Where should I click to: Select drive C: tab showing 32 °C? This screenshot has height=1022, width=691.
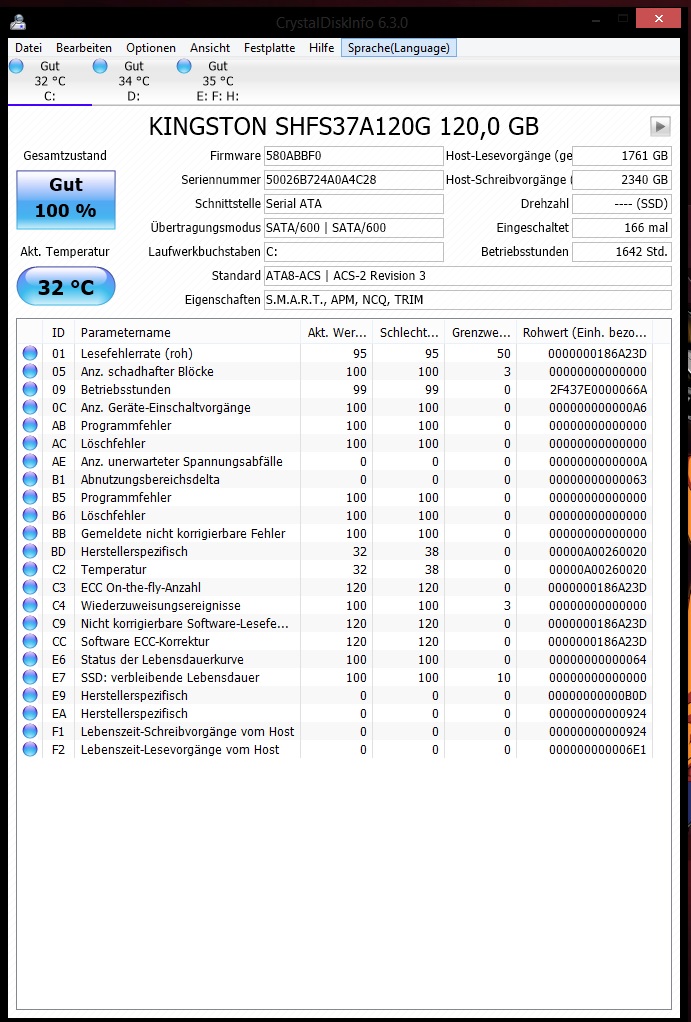[x=50, y=81]
